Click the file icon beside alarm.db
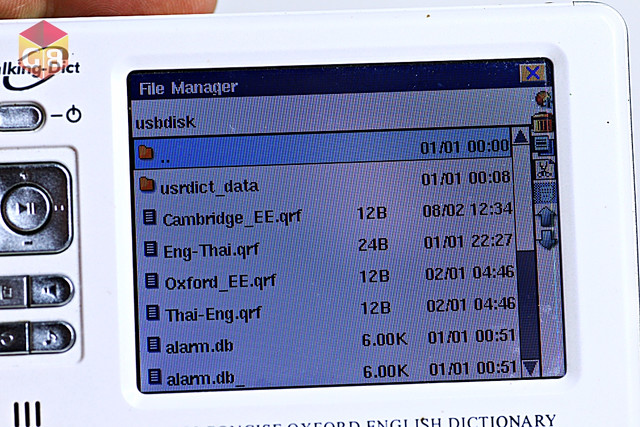 pos(154,345)
